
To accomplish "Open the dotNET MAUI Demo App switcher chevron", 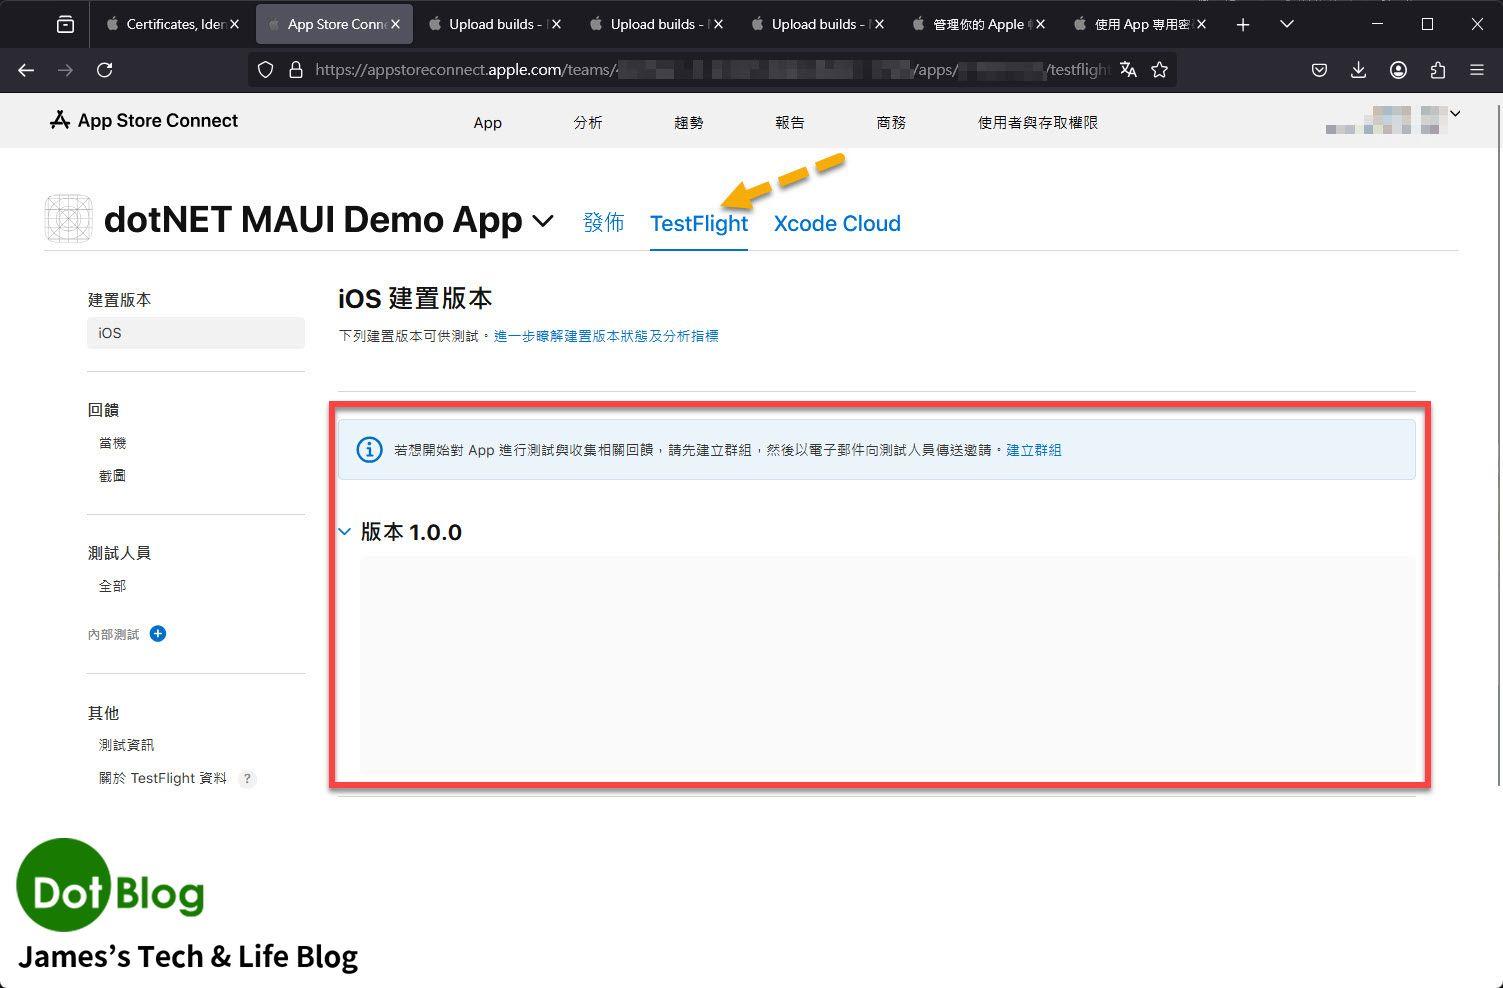I will pos(543,221).
